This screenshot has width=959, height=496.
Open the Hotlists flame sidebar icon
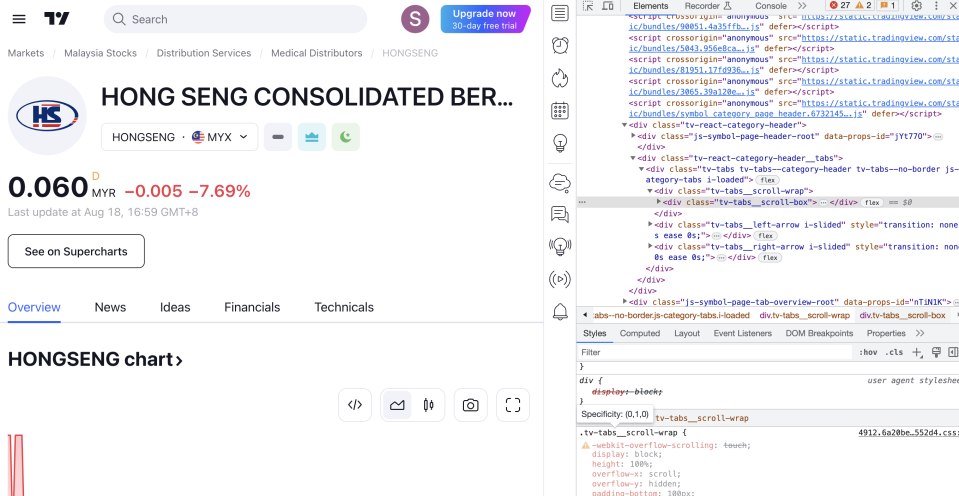(560, 78)
